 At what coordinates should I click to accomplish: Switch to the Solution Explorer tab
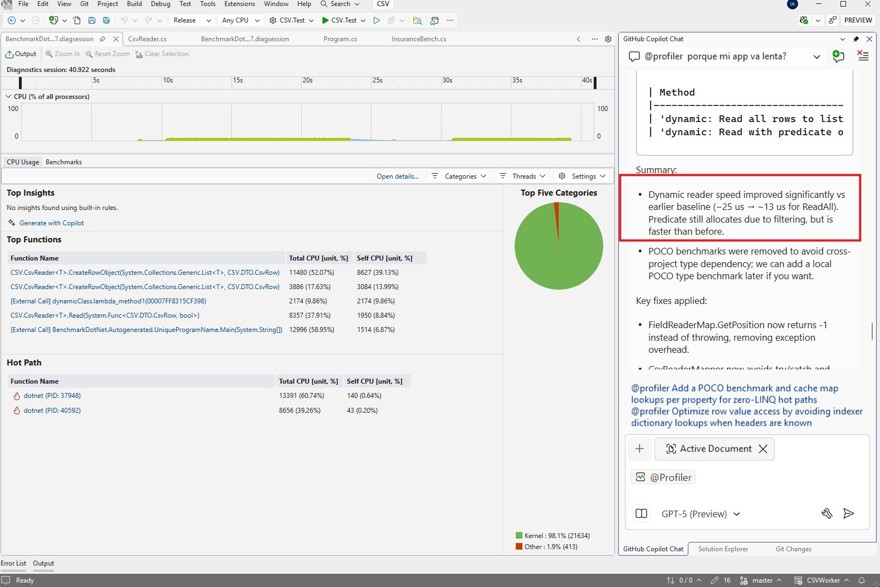tap(722, 549)
